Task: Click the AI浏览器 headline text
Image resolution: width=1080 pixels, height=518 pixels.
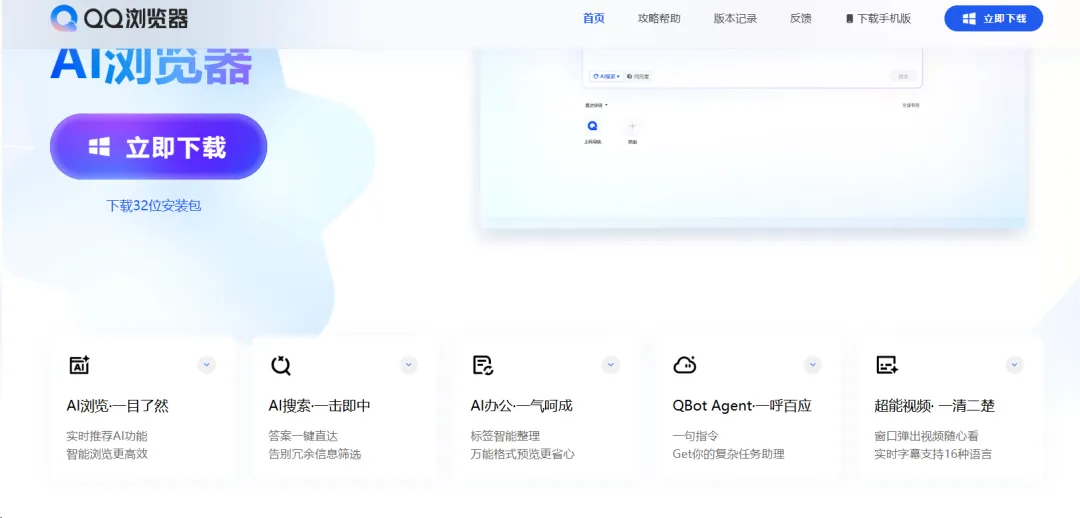Action: [x=152, y=68]
